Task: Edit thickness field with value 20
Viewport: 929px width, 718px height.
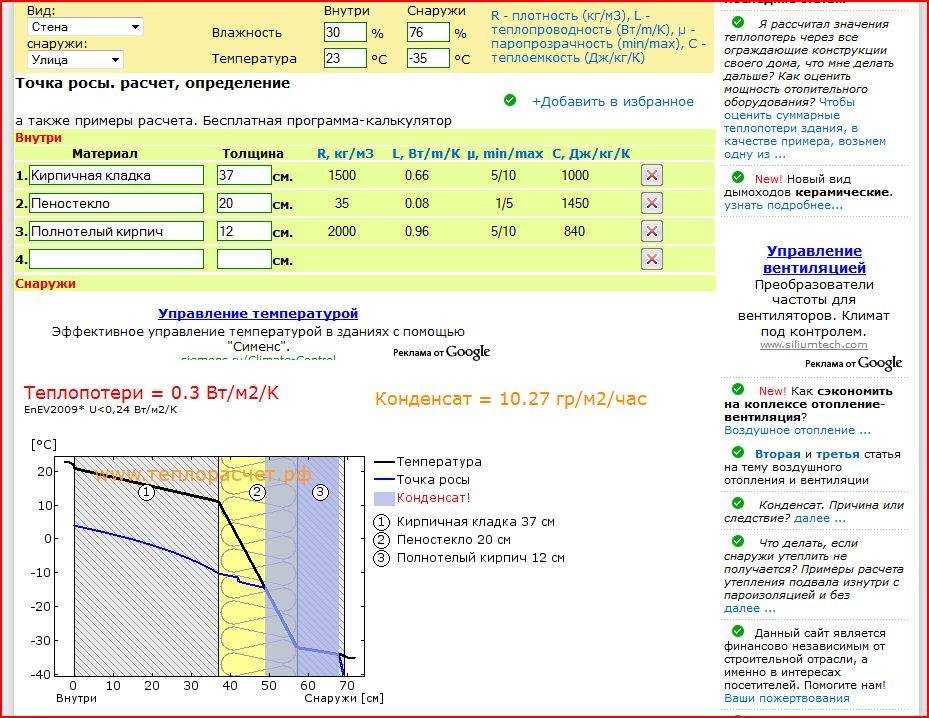Action: tap(244, 203)
